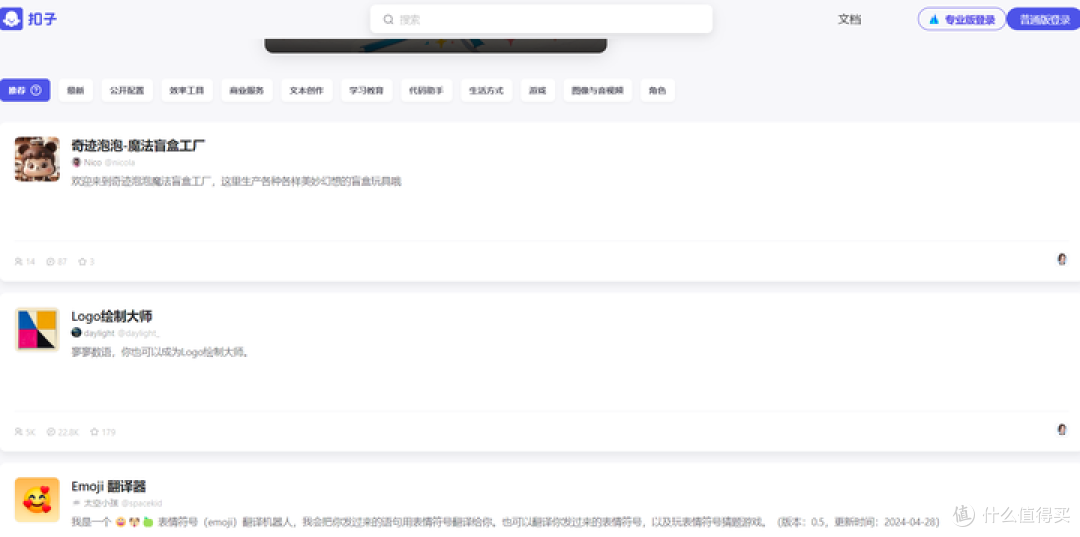The width and height of the screenshot is (1080, 537).
Task: Click the magnifier icon in search bar
Action: click(388, 19)
